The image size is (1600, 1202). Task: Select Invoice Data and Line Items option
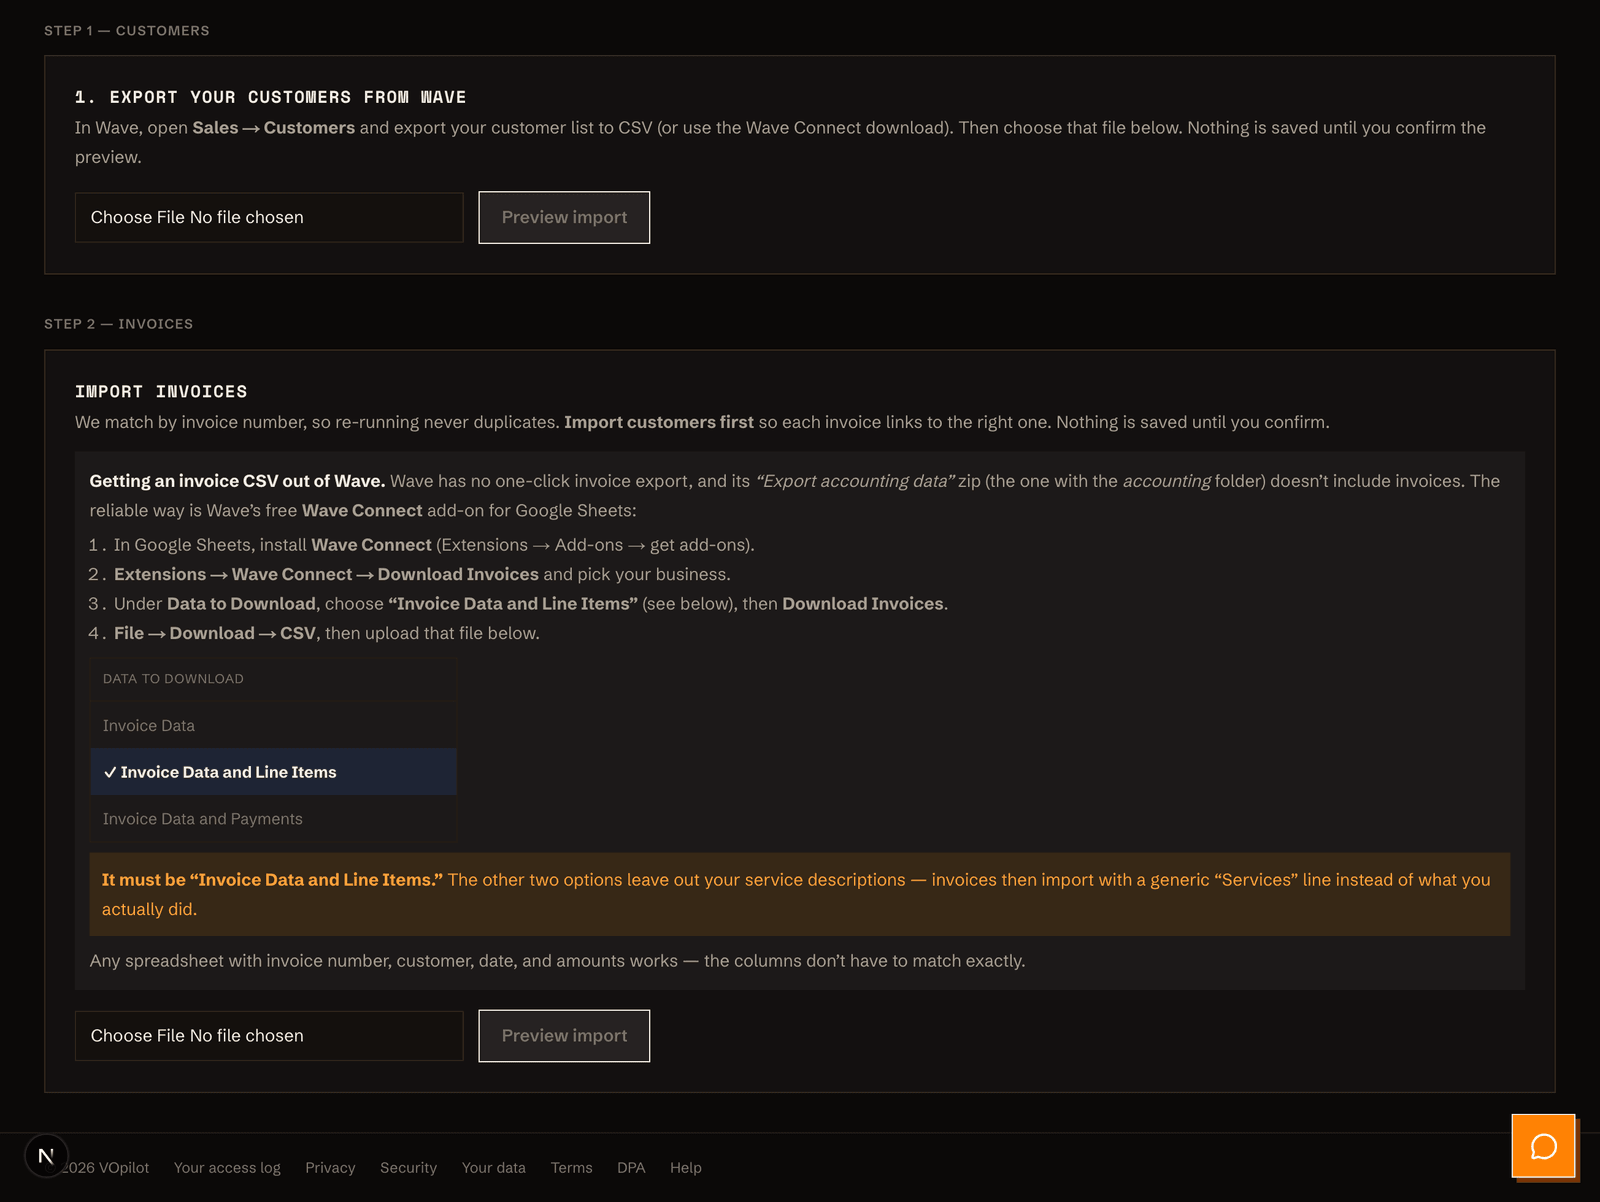(x=273, y=772)
